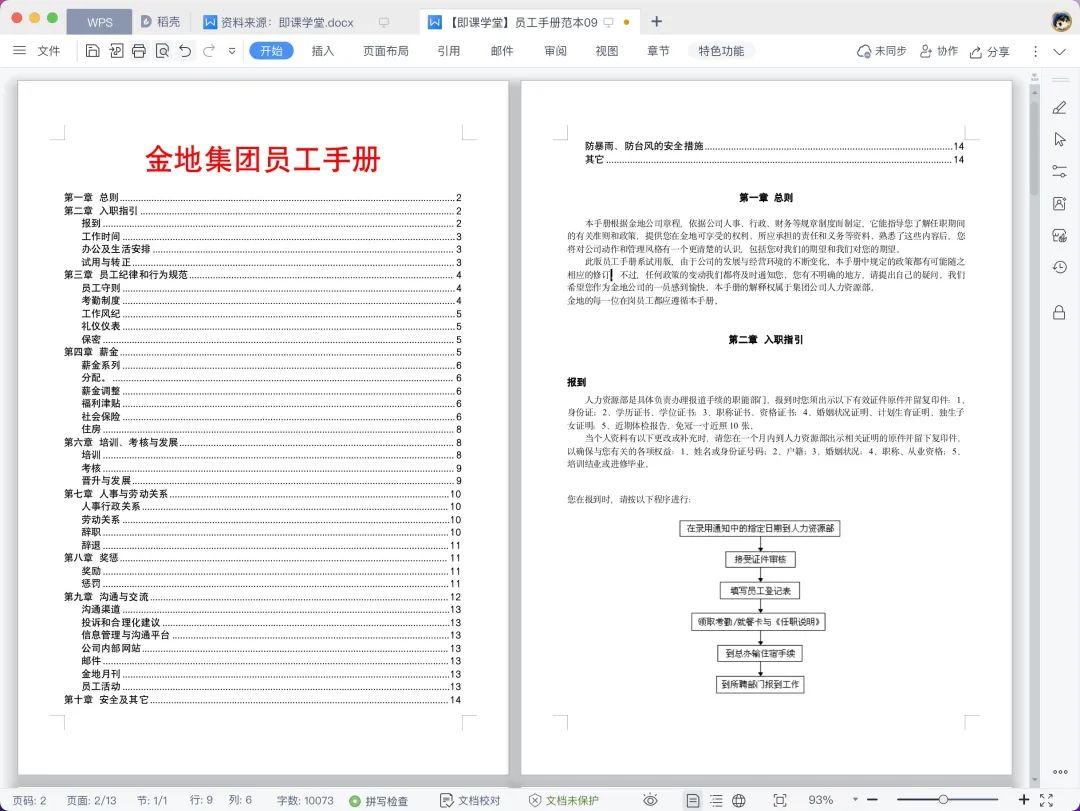Viewport: 1080px width, 811px height.
Task: Open 文档校对 proofreading in status bar
Action: 470,801
